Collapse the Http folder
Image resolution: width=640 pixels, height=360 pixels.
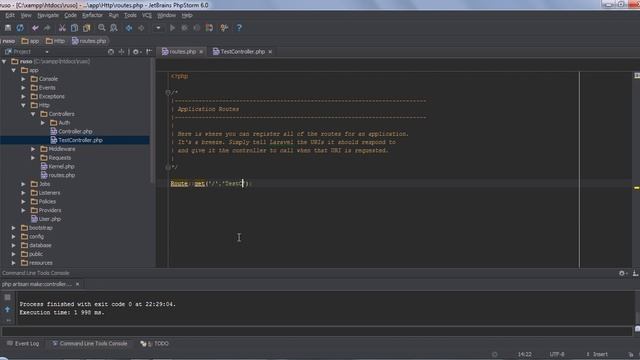click(24, 105)
